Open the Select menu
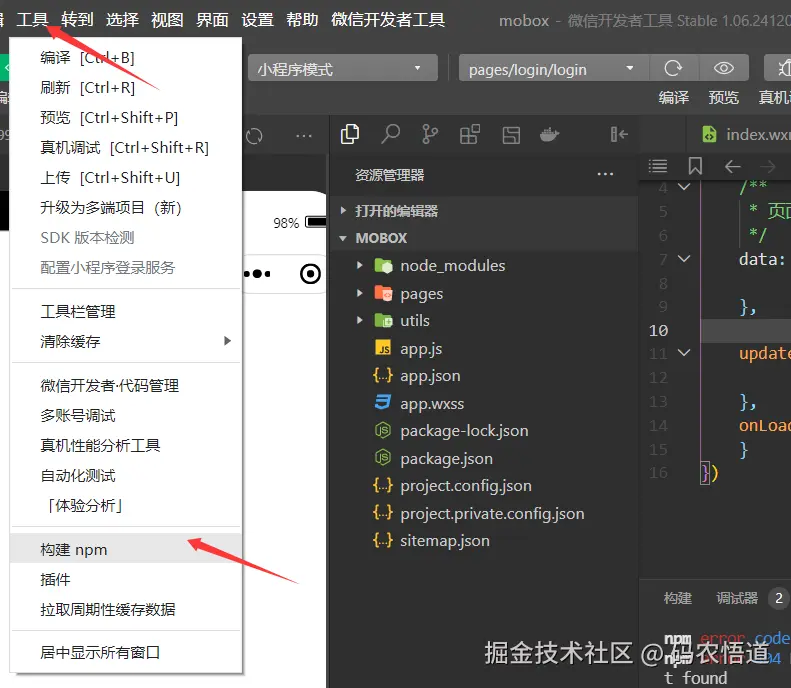This screenshot has width=791, height=688. [x=122, y=20]
